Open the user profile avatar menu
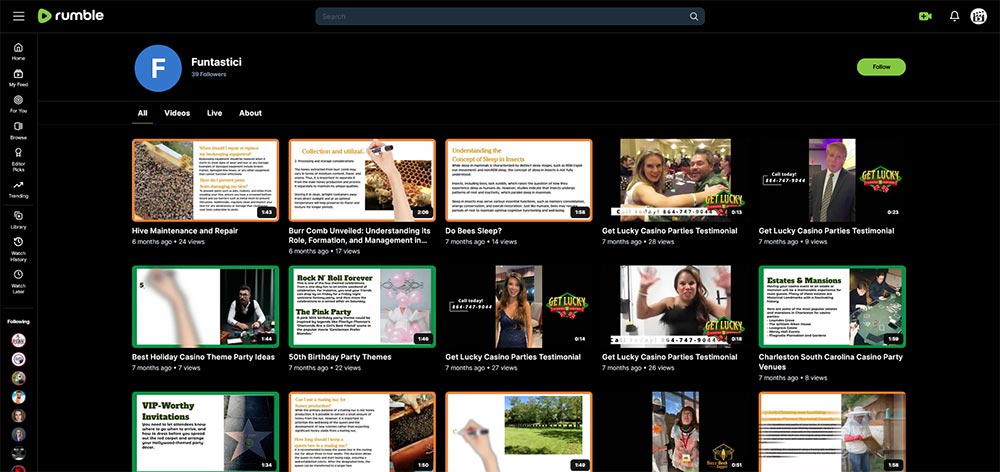This screenshot has width=1000, height=472. click(978, 16)
